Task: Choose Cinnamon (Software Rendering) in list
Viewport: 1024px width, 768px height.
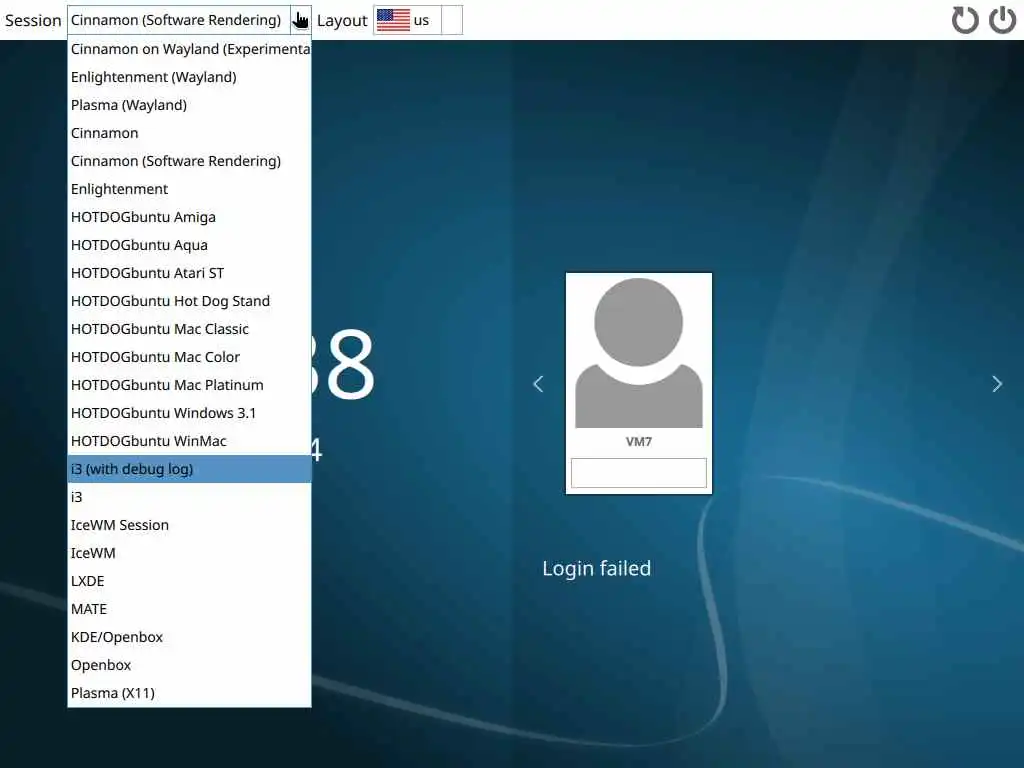Action: pos(189,161)
